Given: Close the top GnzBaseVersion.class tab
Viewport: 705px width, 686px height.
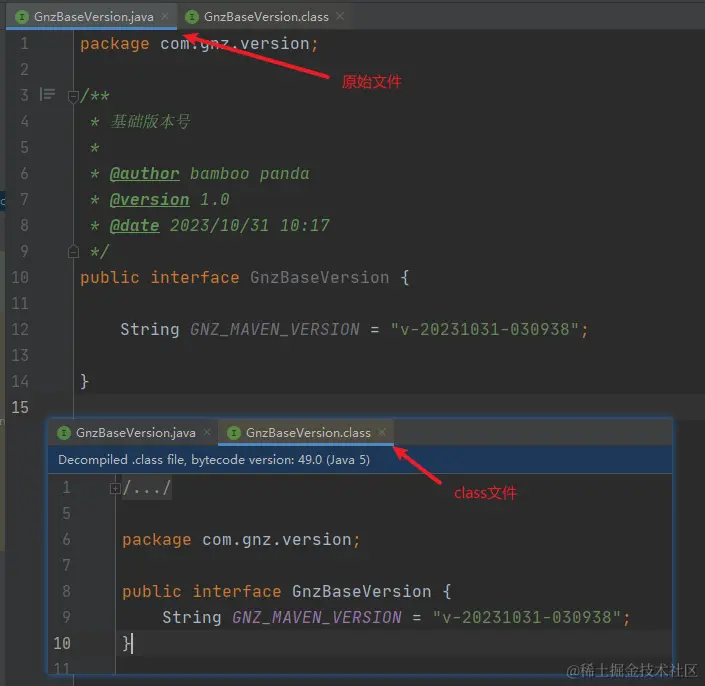Looking at the screenshot, I should coord(340,16).
